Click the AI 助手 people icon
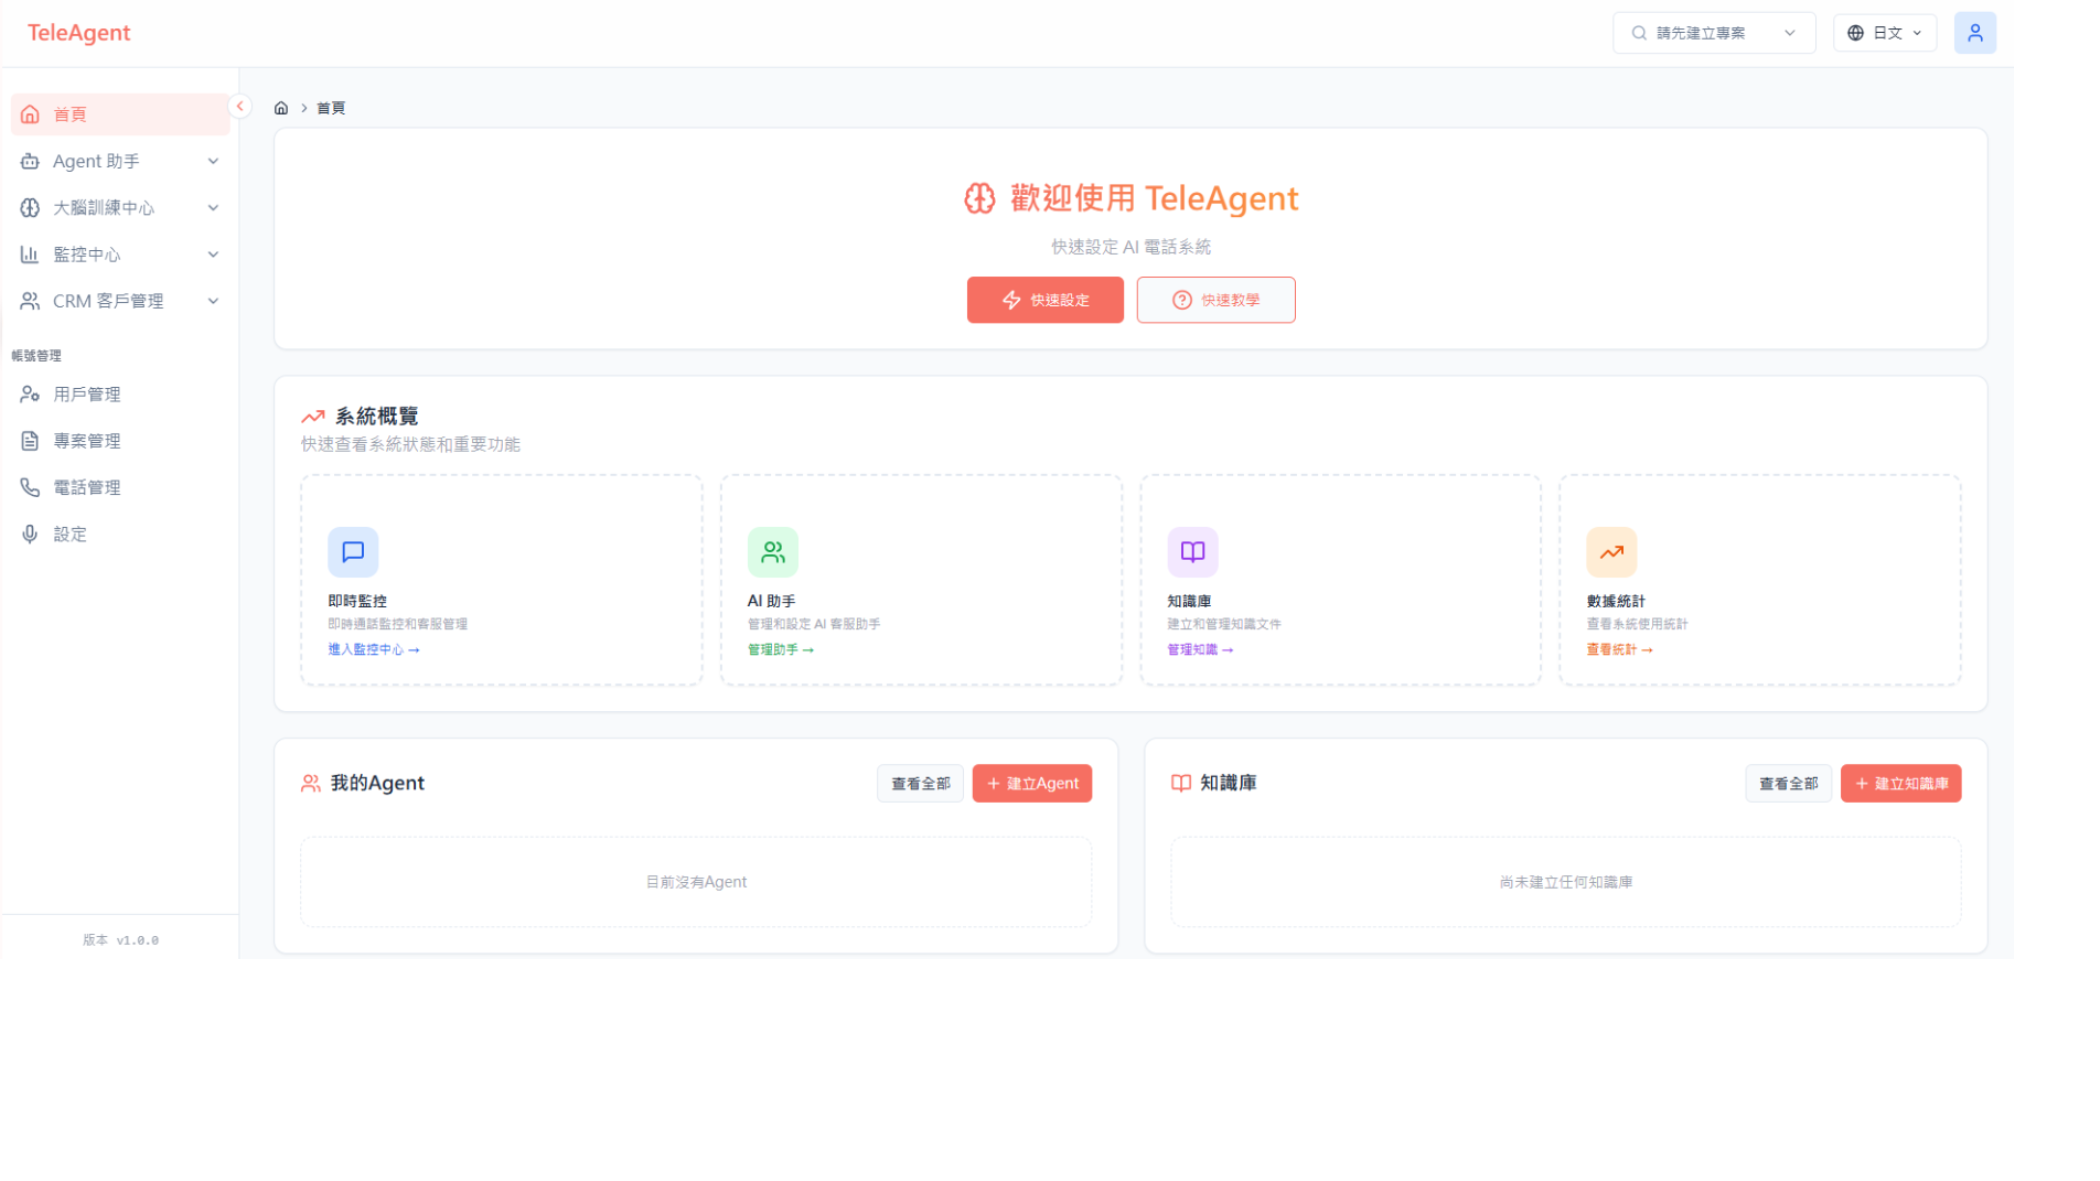This screenshot has width=2100, height=1181. tap(772, 551)
